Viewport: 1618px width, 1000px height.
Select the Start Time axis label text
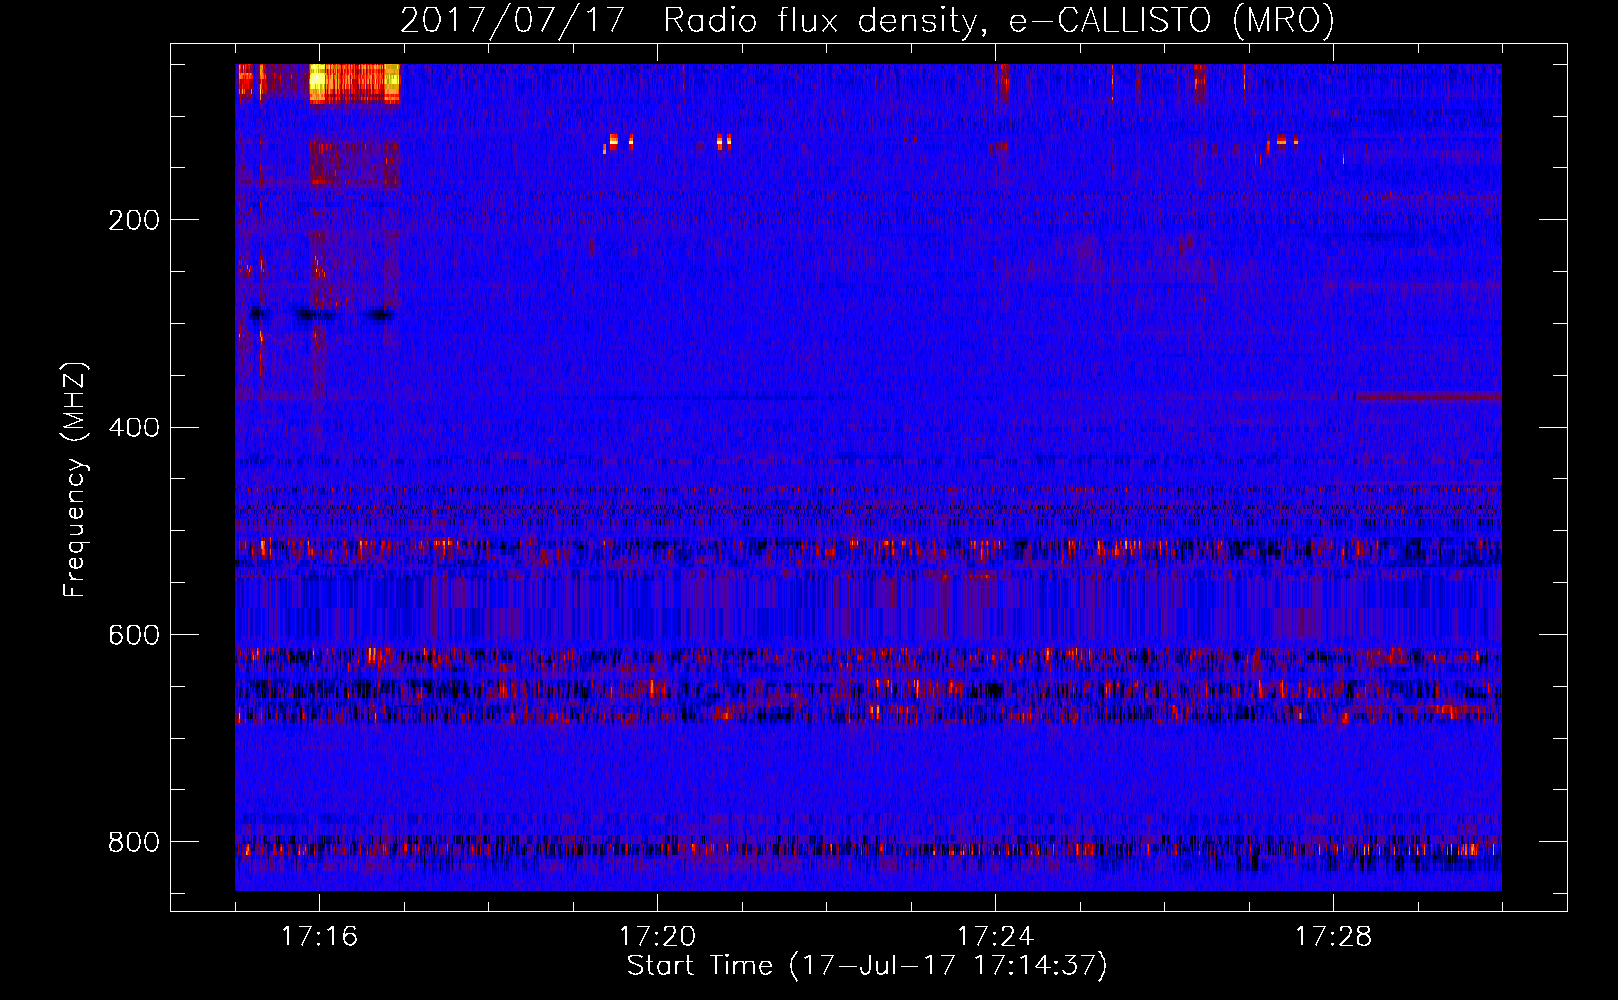tap(867, 966)
